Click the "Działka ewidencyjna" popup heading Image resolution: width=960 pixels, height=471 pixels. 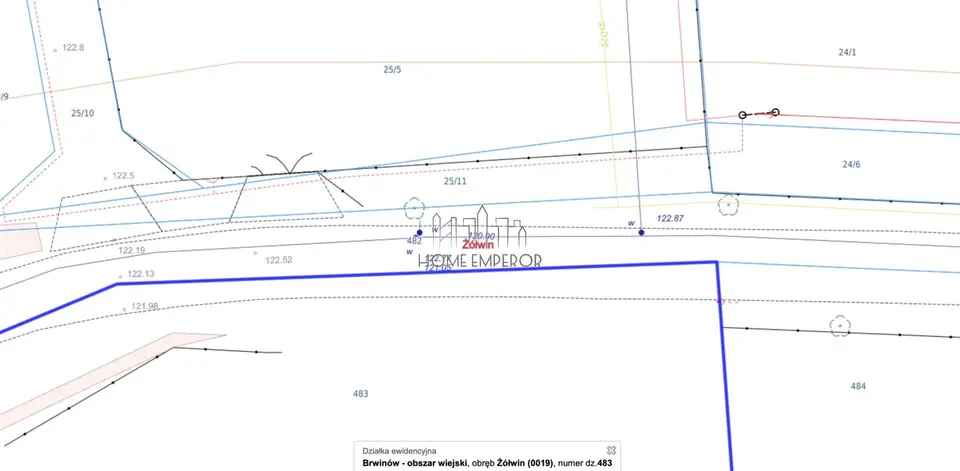399,451
